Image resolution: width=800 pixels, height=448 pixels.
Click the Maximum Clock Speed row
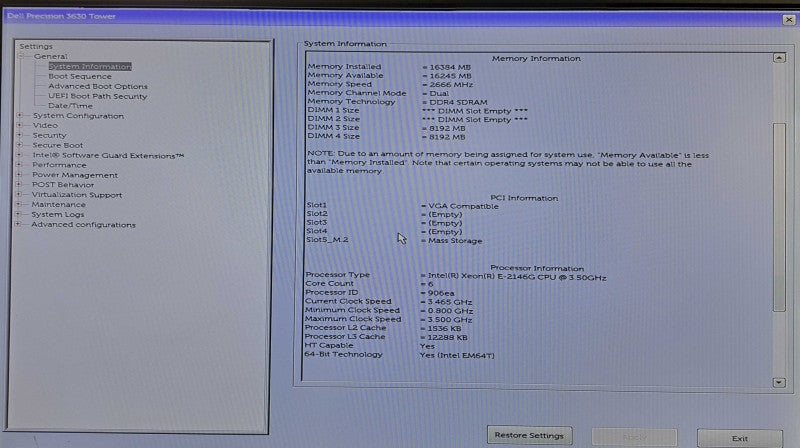click(x=388, y=319)
